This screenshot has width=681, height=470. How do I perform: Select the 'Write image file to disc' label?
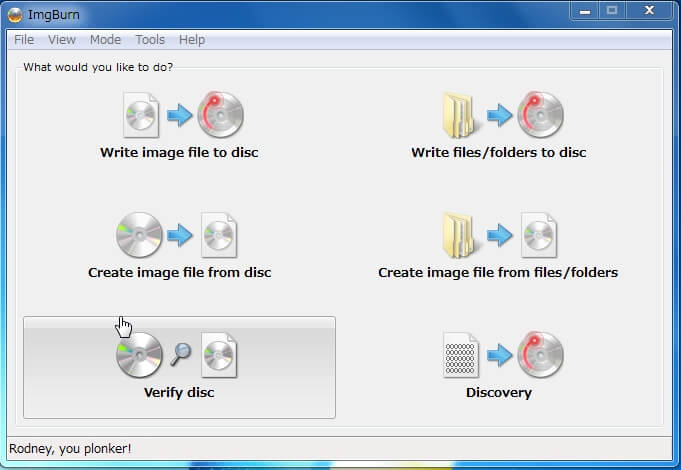click(179, 153)
